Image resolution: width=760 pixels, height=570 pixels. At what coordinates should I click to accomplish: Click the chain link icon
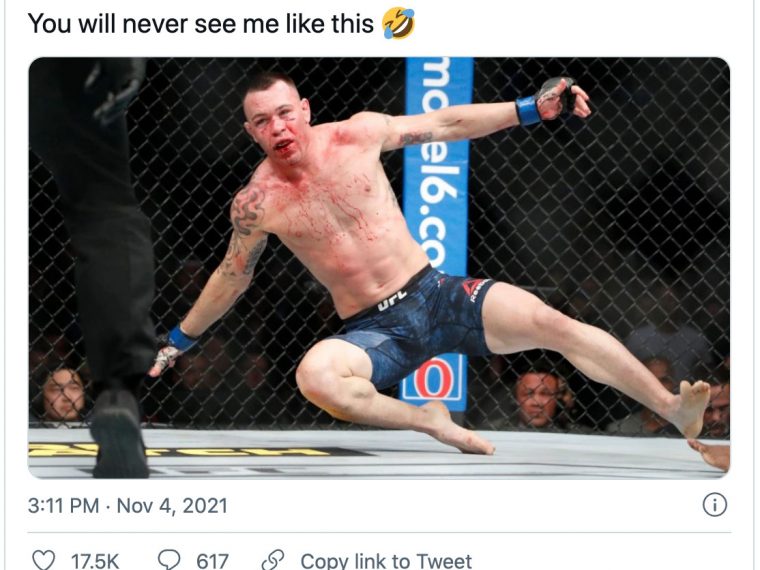(x=273, y=560)
